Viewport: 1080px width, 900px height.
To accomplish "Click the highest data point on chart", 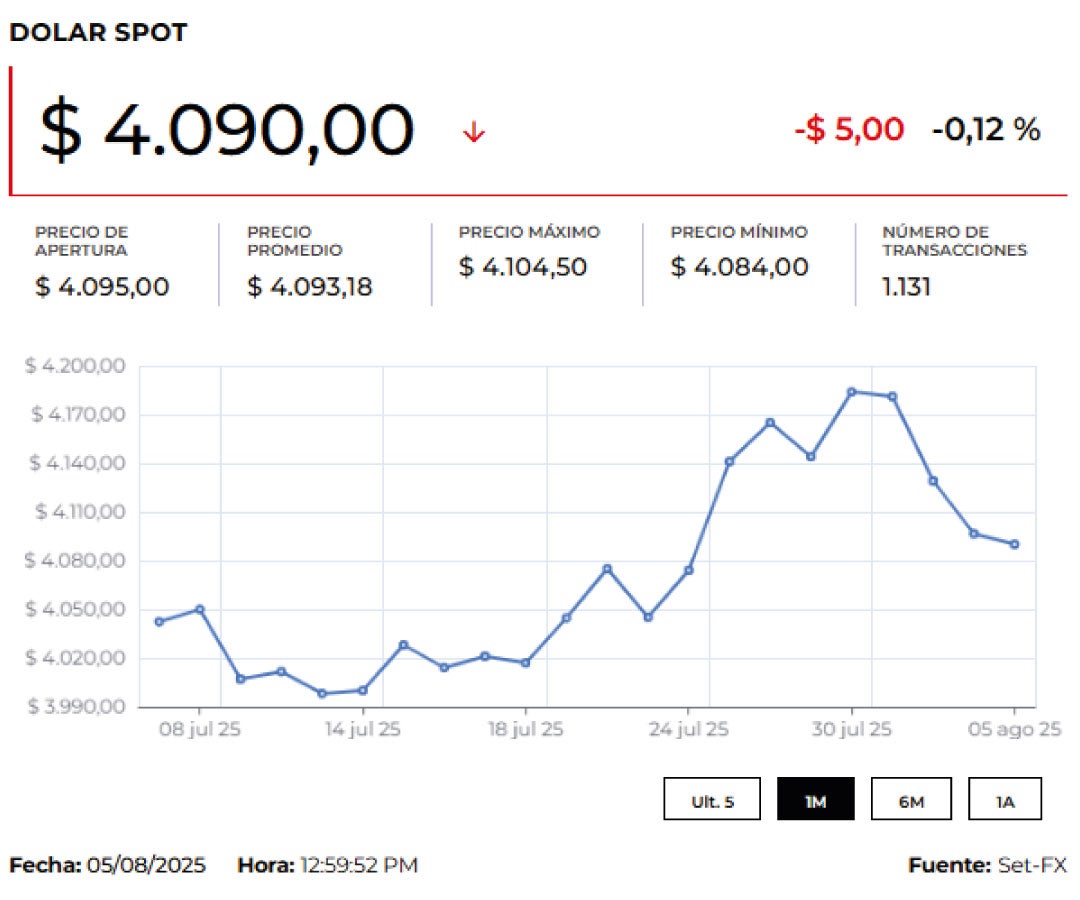I will tap(851, 392).
